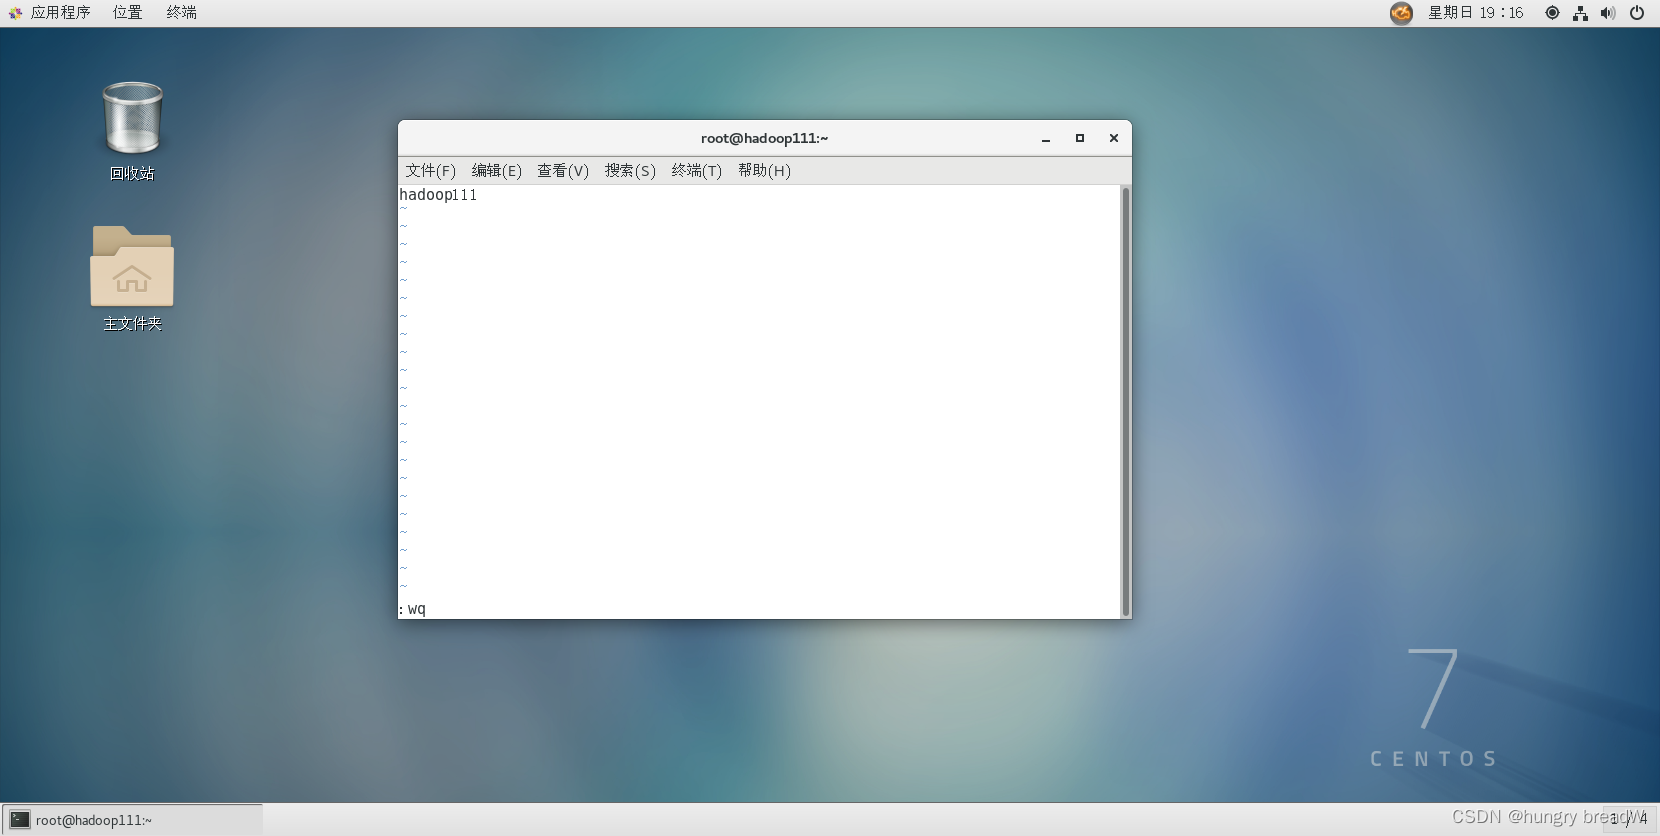
Task: Click the accessibility icon in system tray
Action: point(1552,13)
